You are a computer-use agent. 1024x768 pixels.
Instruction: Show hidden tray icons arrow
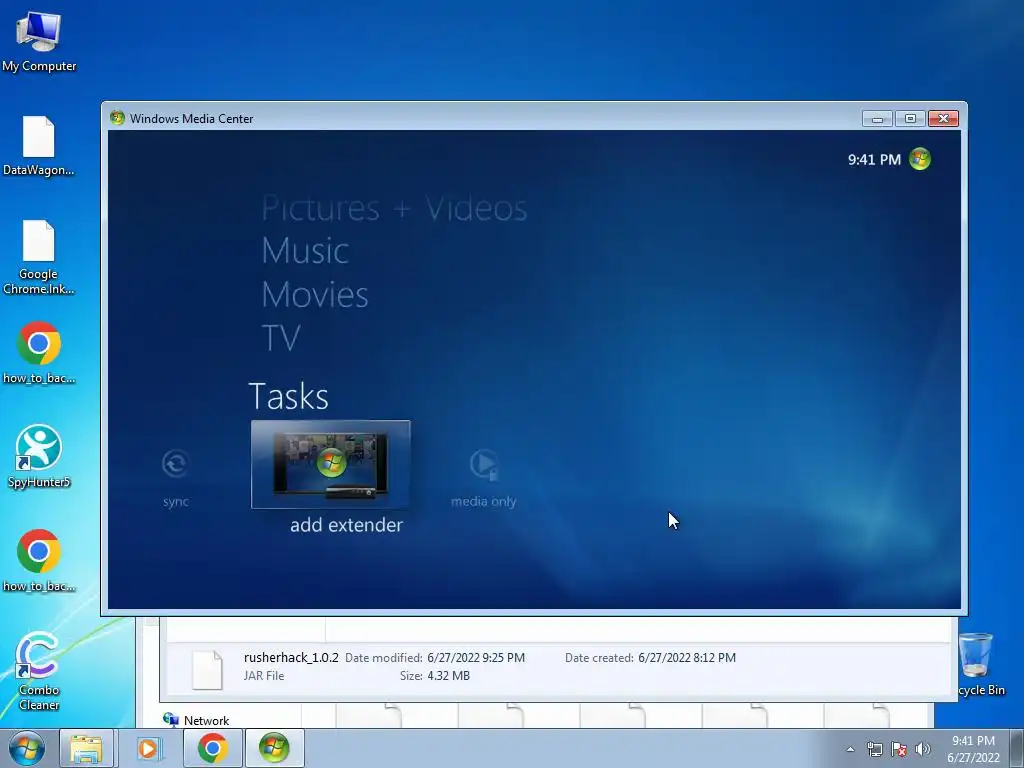850,749
